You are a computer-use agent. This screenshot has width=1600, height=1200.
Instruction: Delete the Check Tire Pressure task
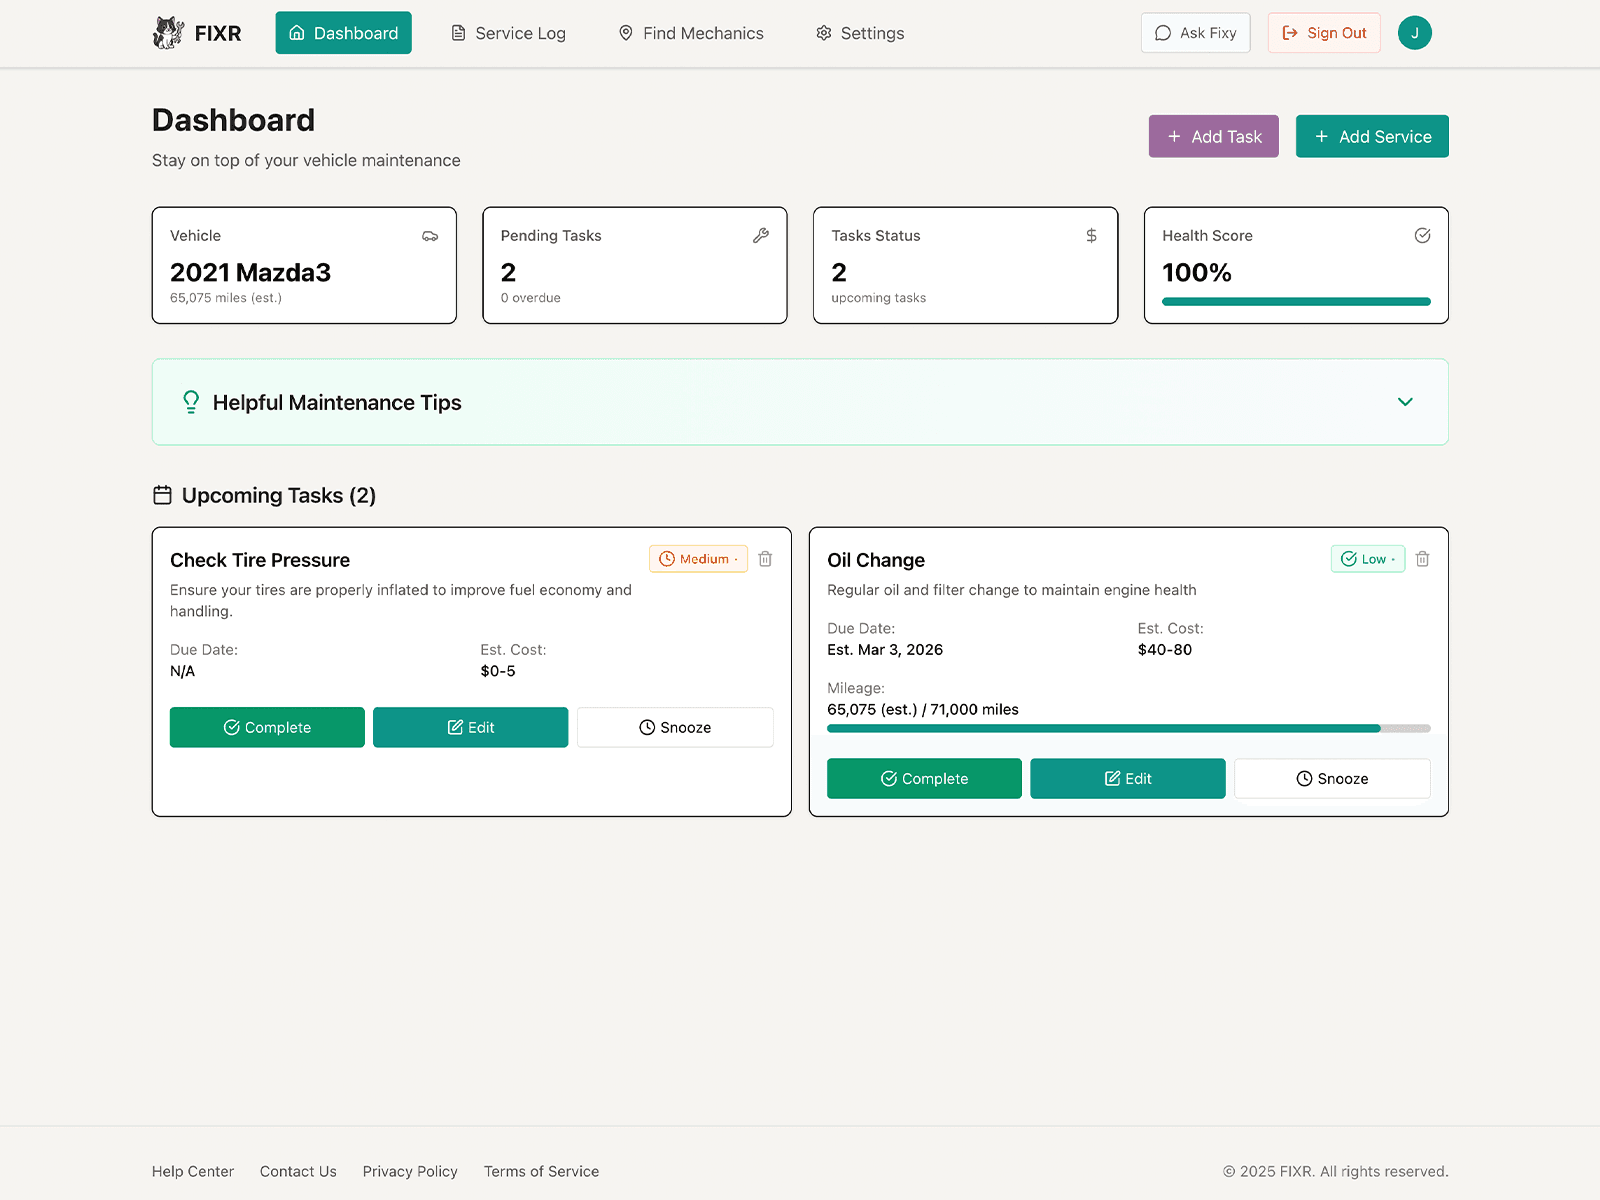pos(765,559)
